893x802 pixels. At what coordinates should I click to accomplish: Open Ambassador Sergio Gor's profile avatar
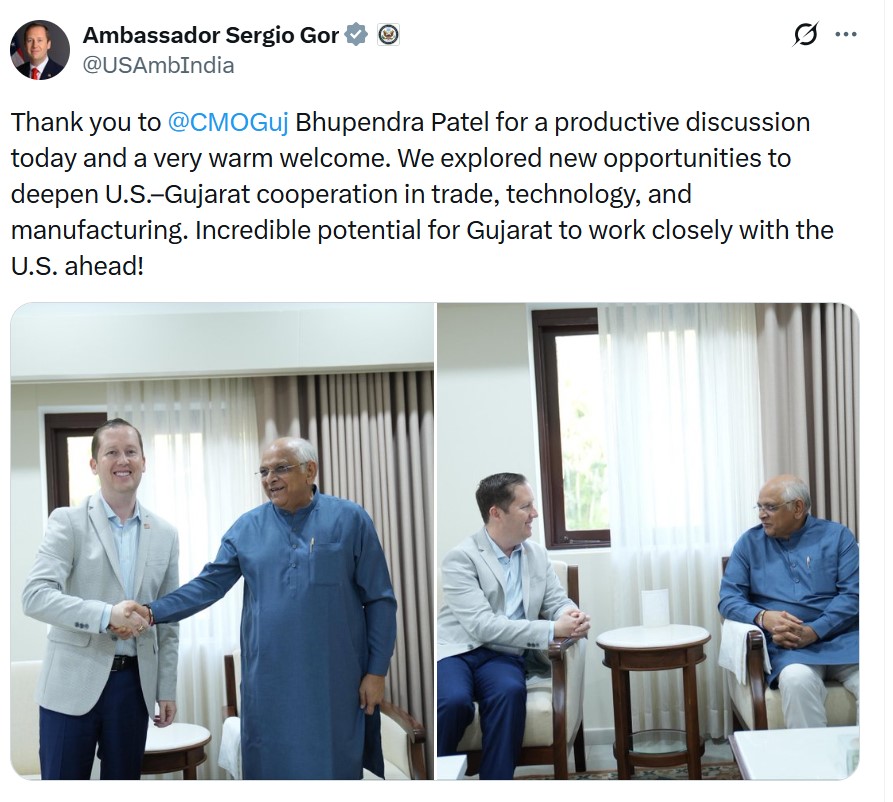[x=40, y=50]
